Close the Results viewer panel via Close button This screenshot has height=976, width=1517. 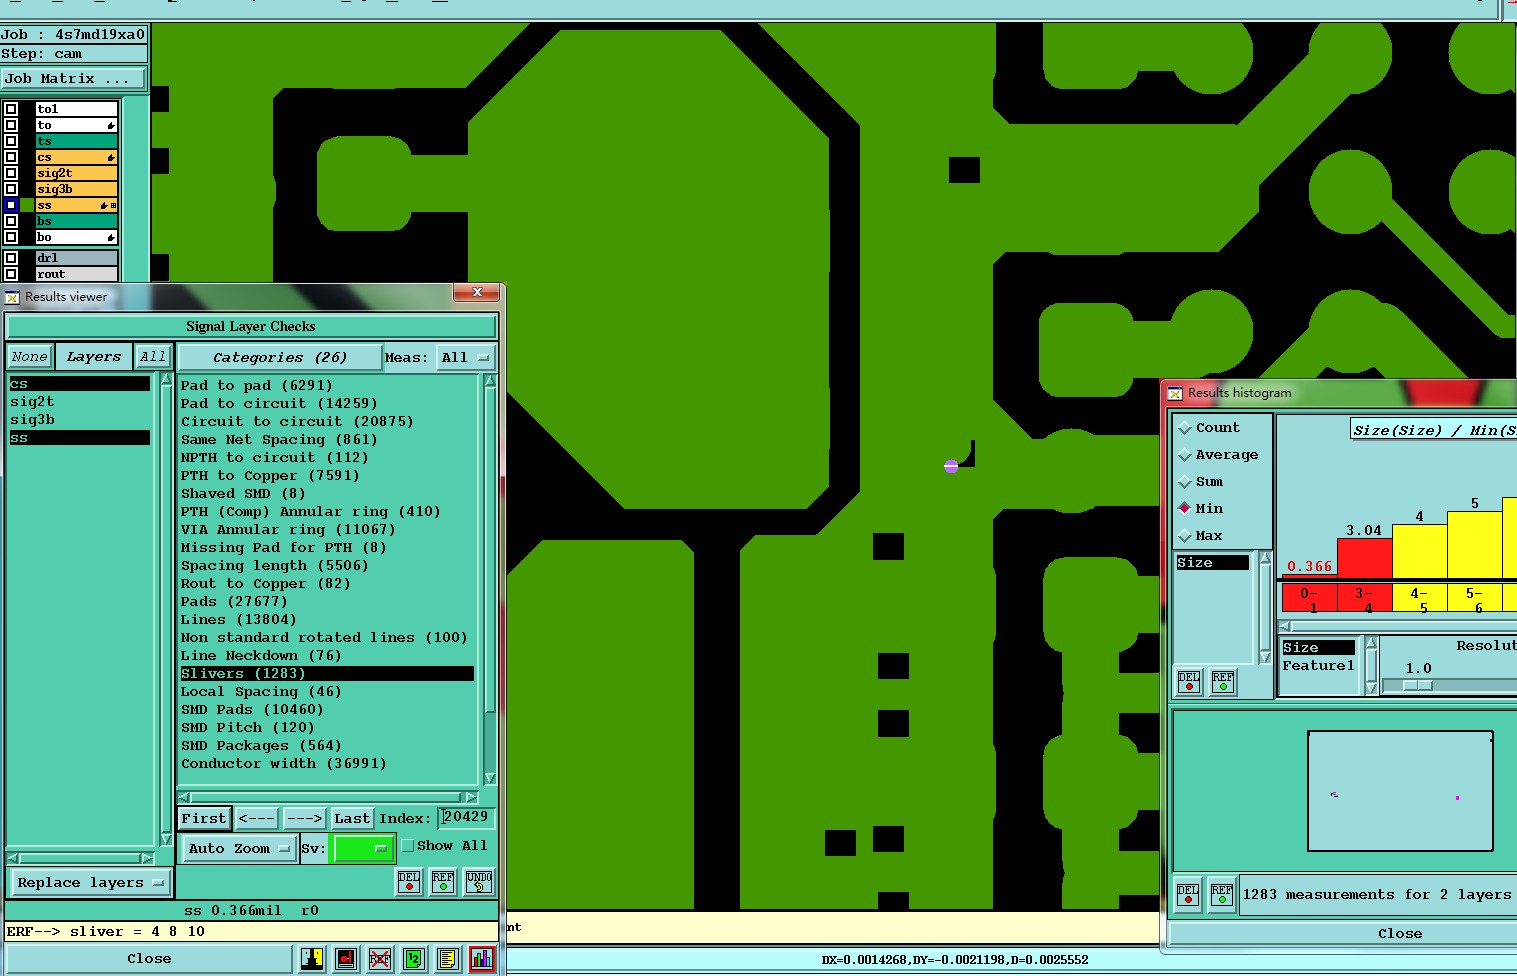click(x=149, y=959)
